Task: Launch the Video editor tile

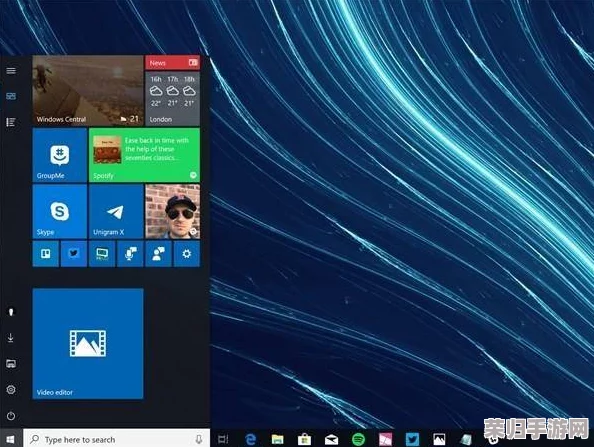Action: pyautogui.click(x=88, y=344)
